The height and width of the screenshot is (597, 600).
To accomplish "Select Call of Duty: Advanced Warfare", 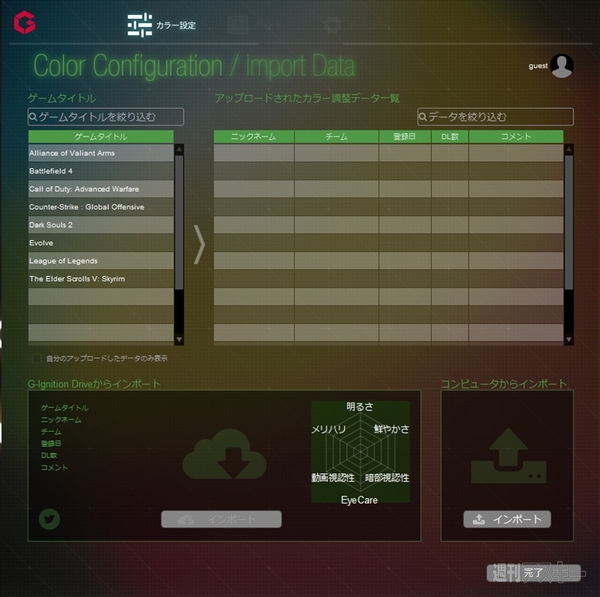I will point(101,189).
